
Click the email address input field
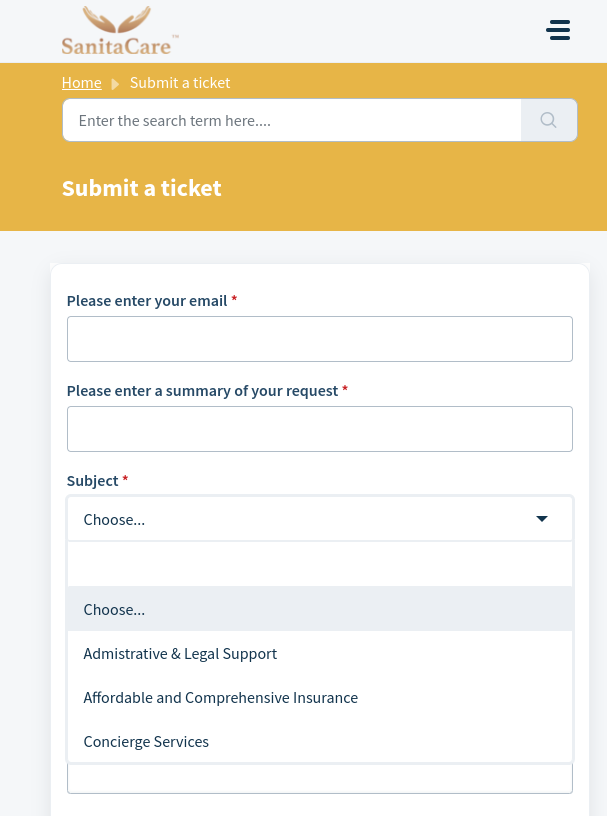point(319,339)
